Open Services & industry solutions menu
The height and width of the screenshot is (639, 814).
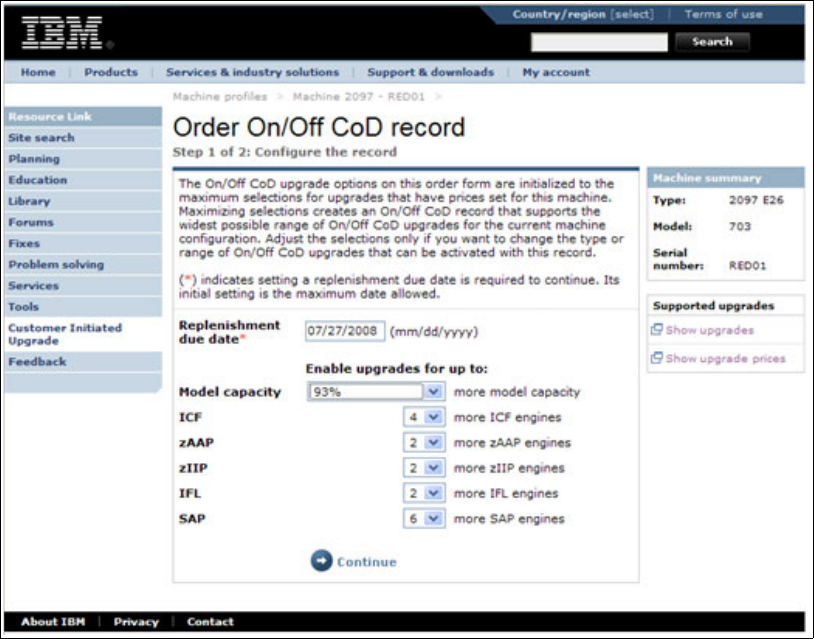pyautogui.click(x=252, y=72)
